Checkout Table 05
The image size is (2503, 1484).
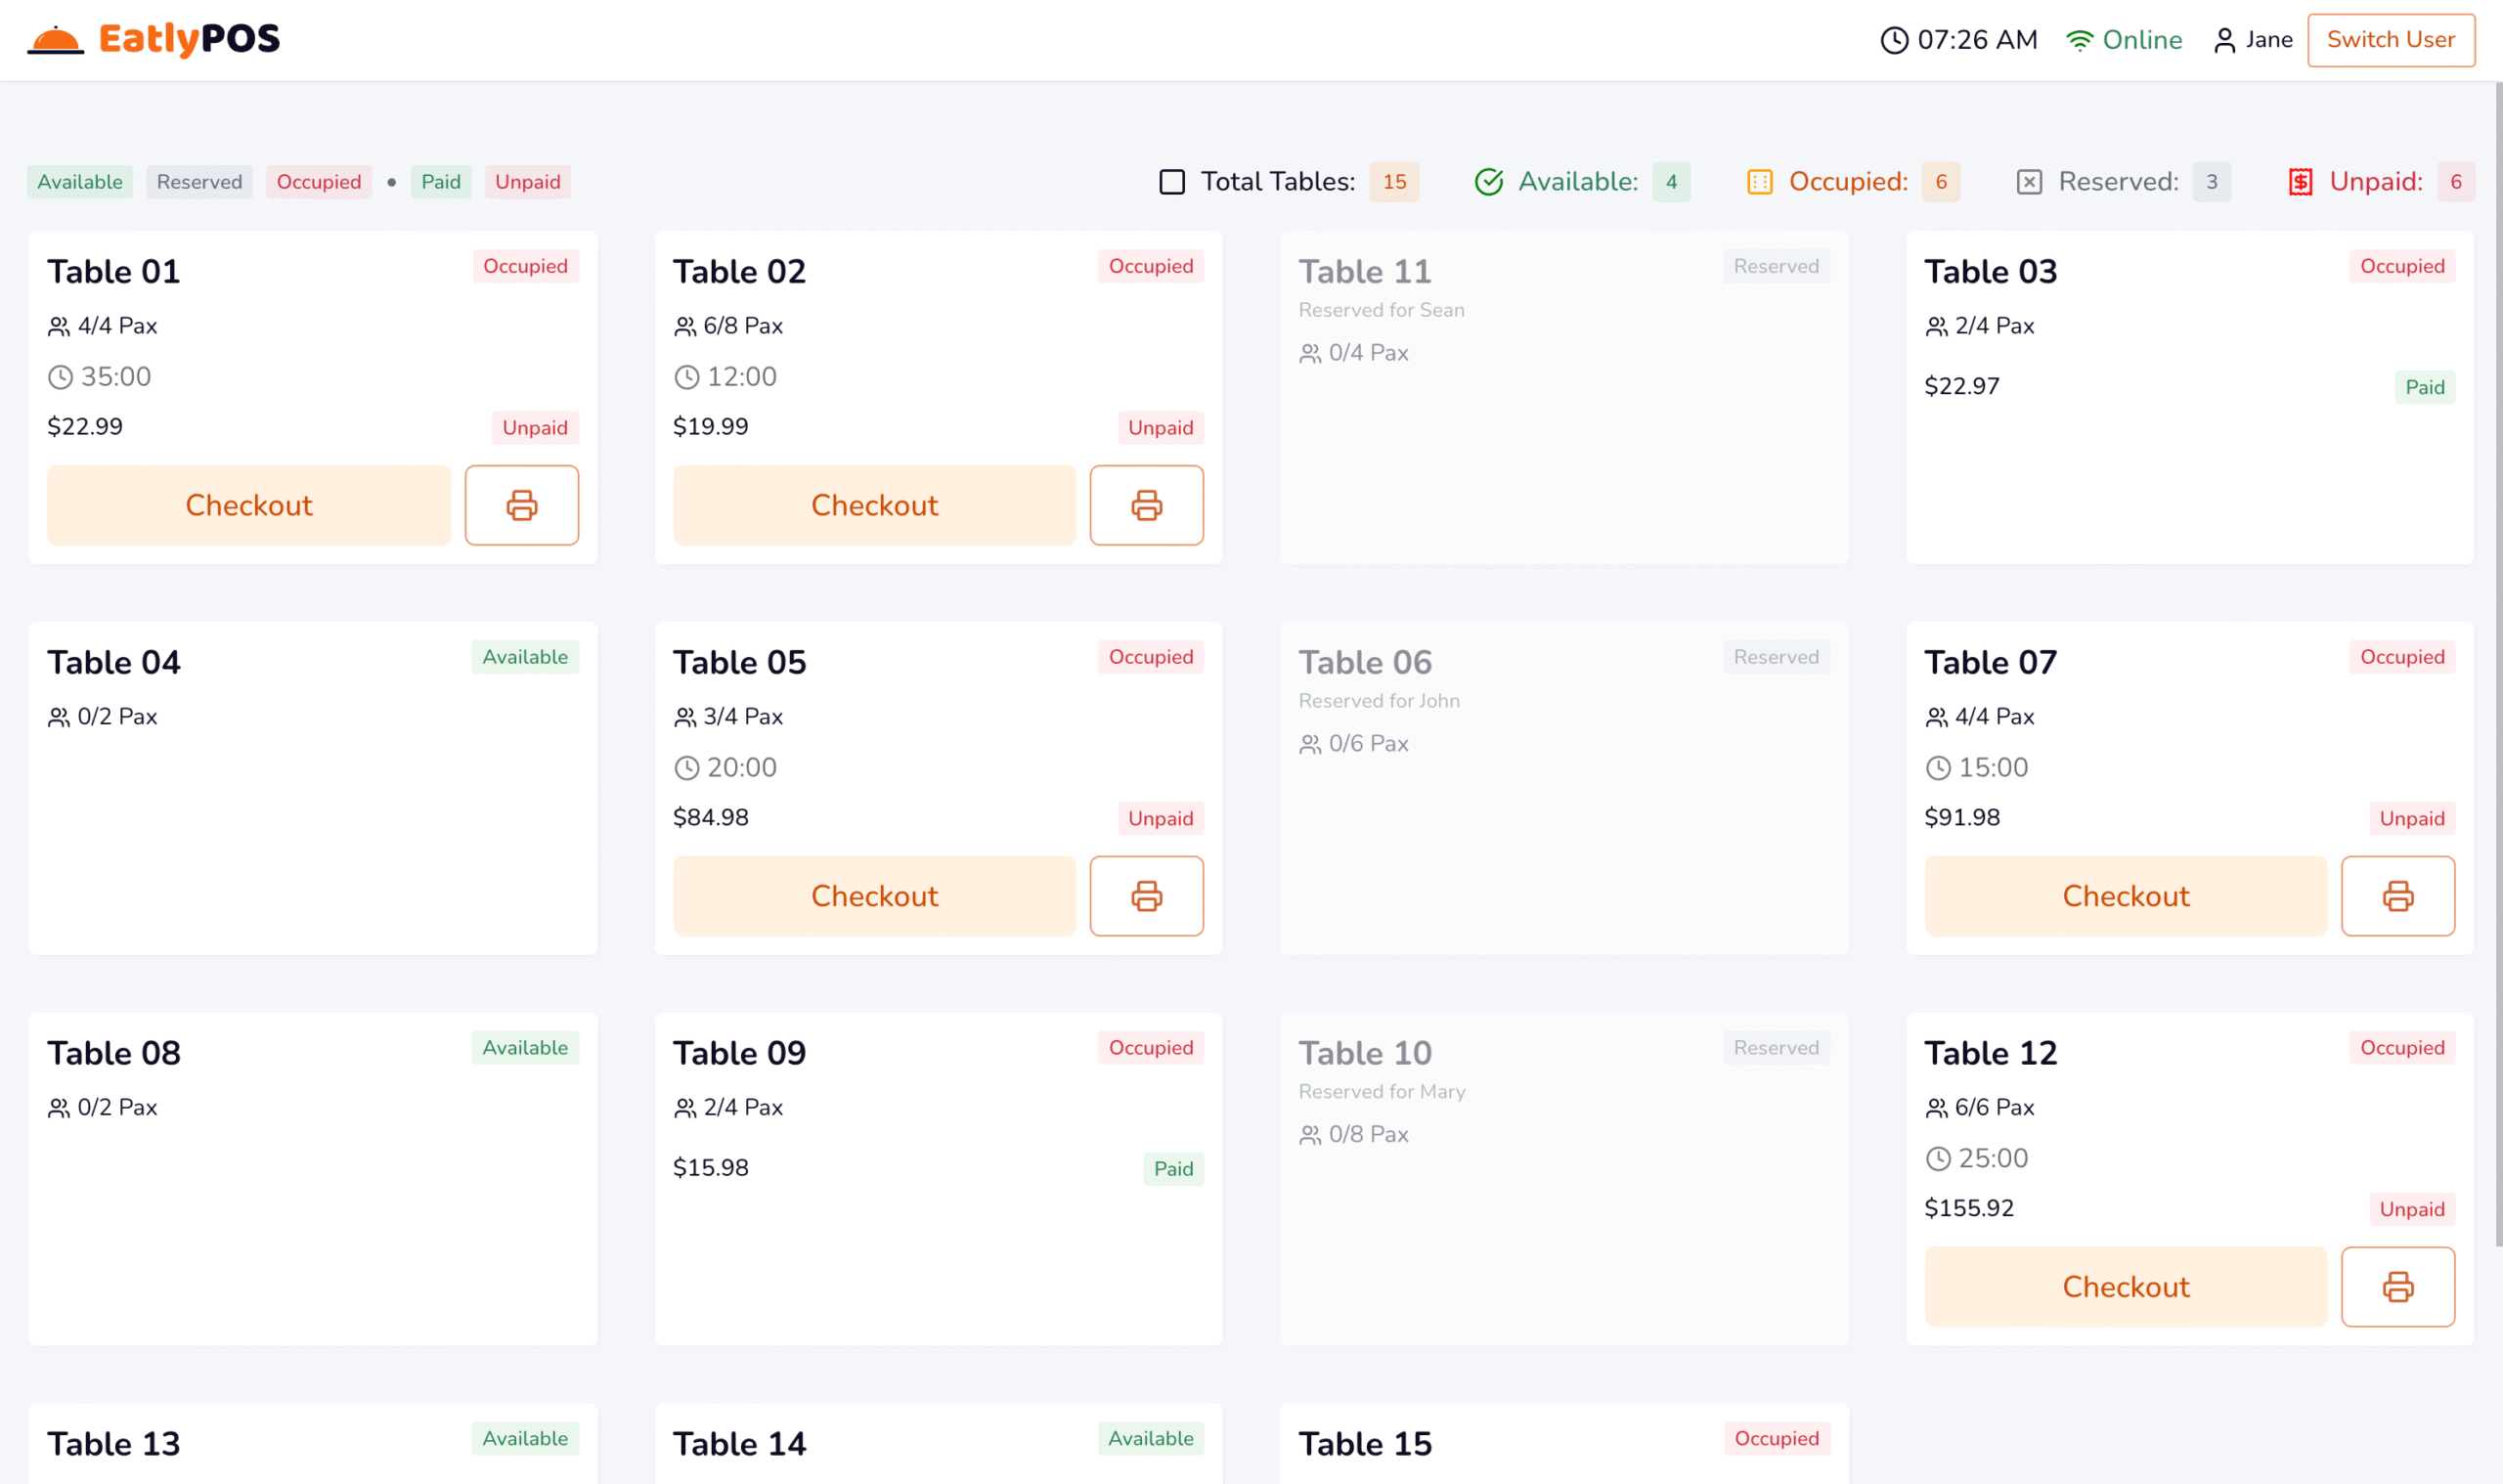pos(874,896)
